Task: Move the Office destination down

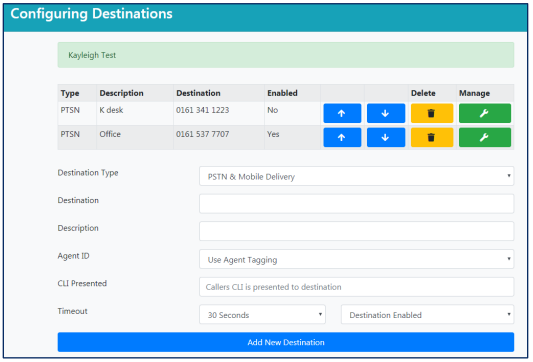Action: (386, 137)
